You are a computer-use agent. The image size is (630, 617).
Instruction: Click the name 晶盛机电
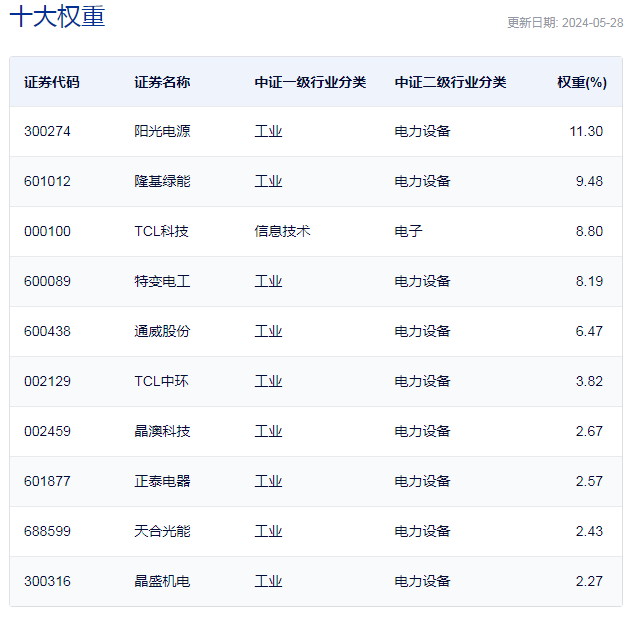pyautogui.click(x=162, y=581)
